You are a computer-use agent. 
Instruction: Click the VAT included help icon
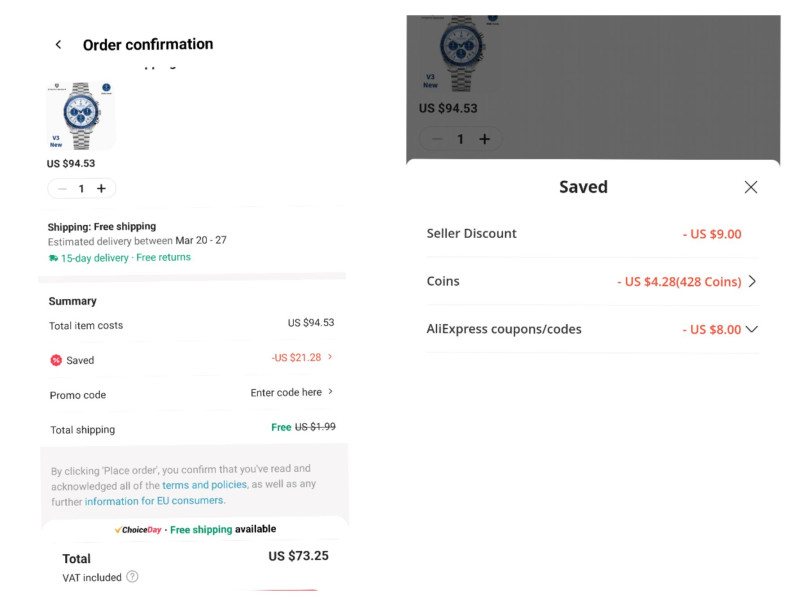point(132,577)
